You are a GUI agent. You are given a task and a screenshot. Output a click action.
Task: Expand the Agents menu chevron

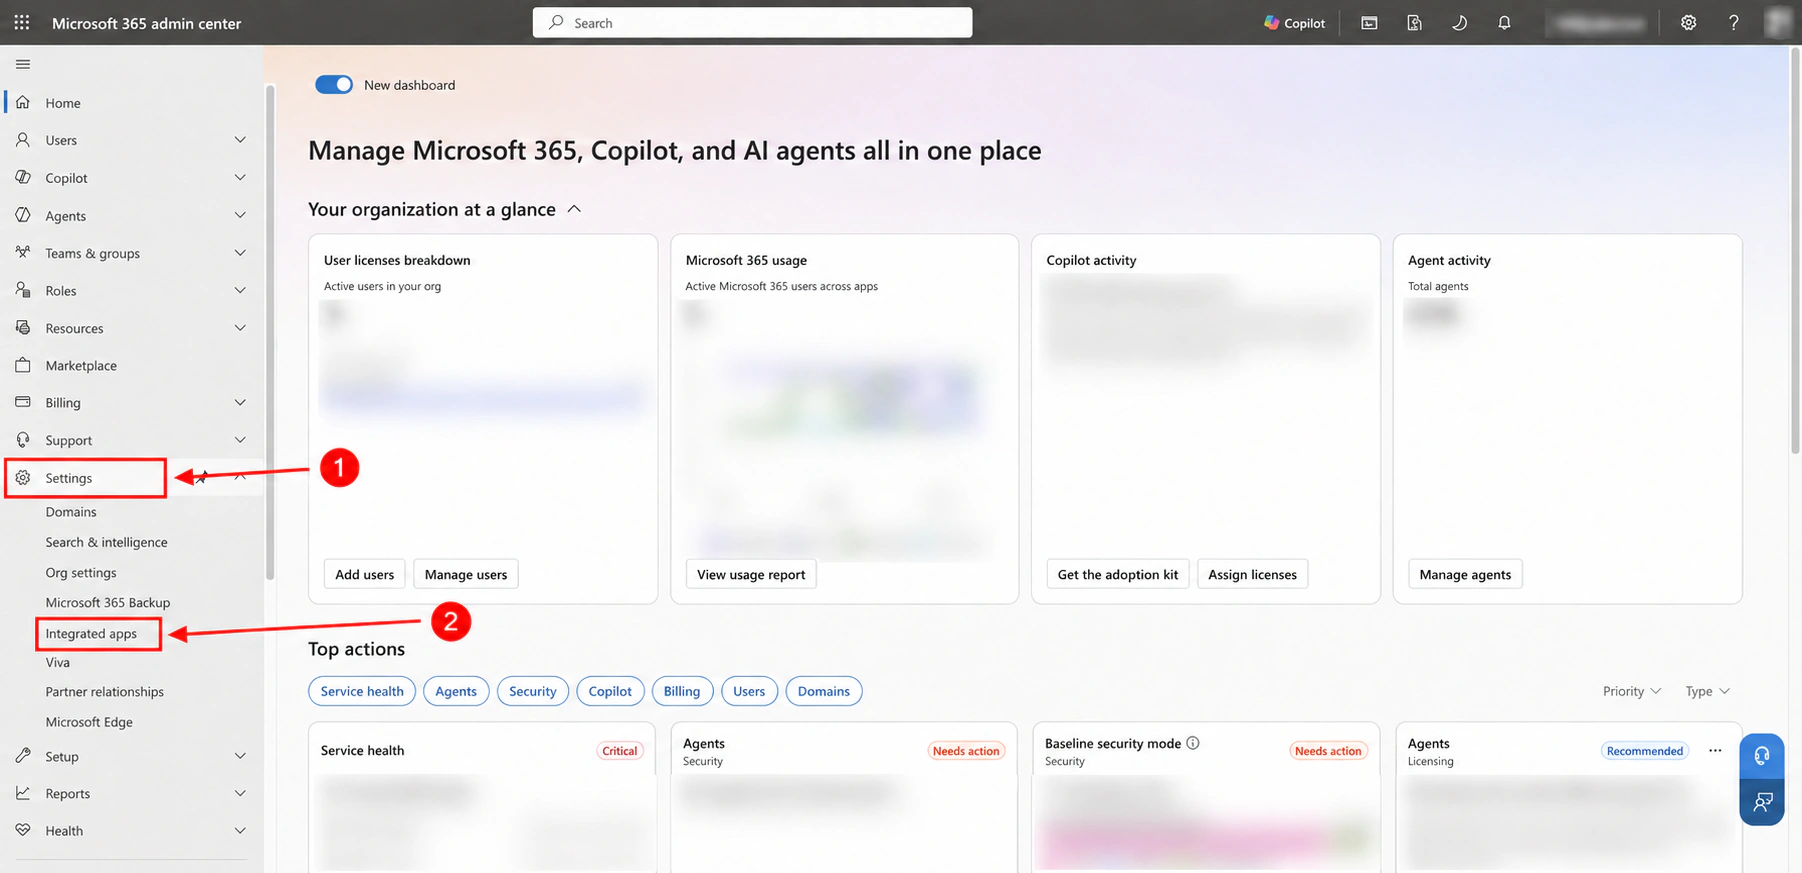(x=240, y=215)
